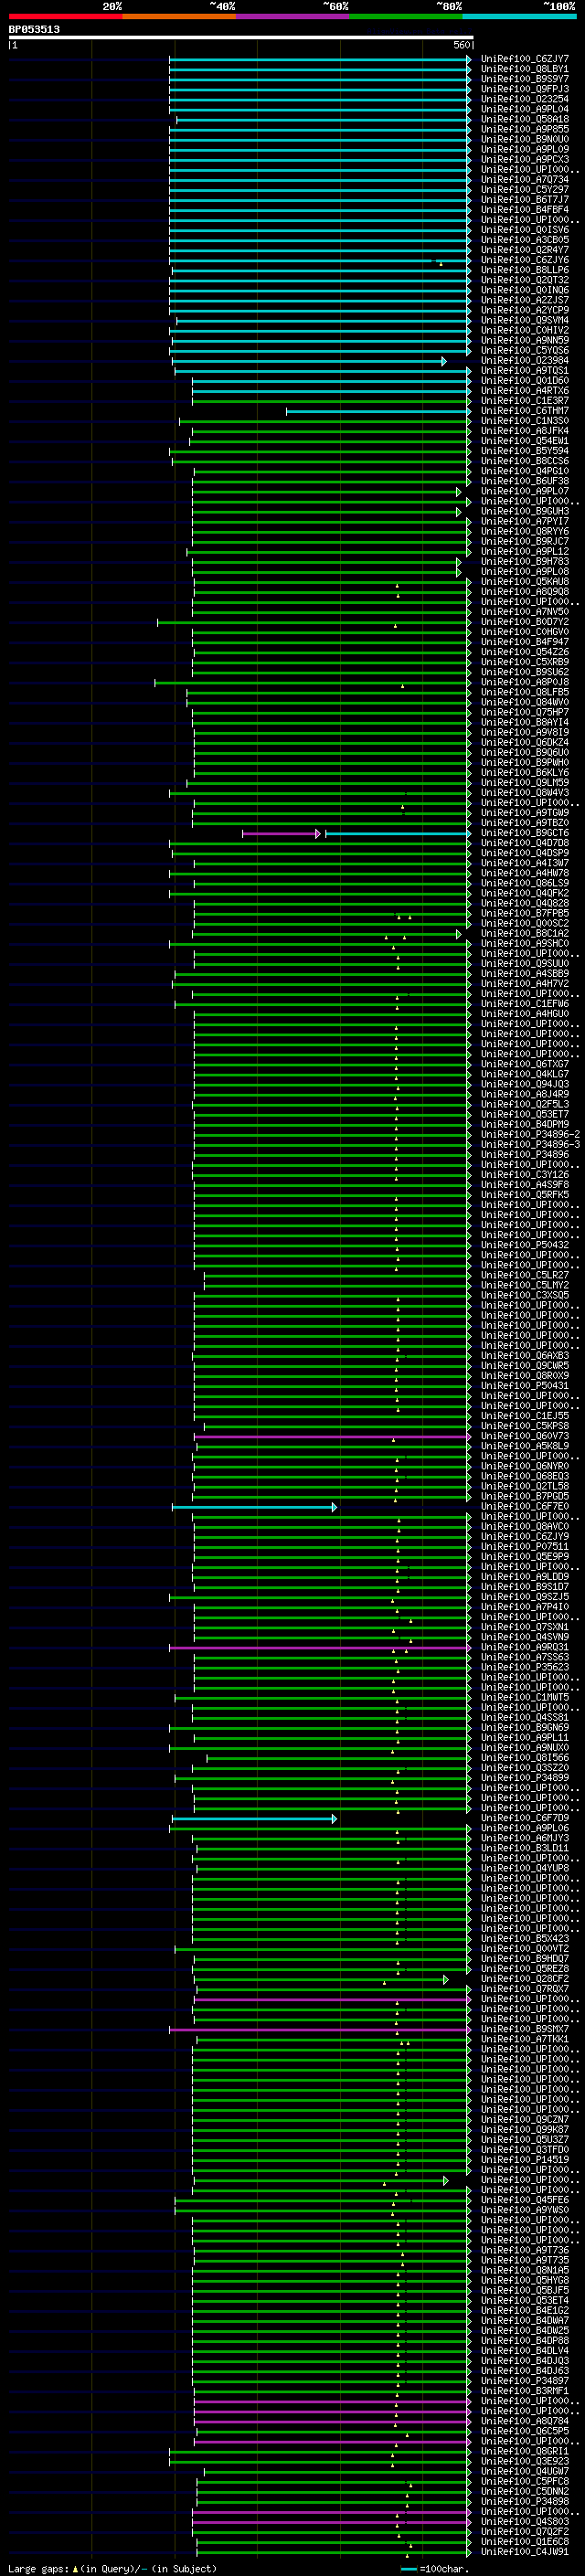Click the 'Large gaps' legend text
The height and width of the screenshot is (2576, 585).
click(39, 2568)
